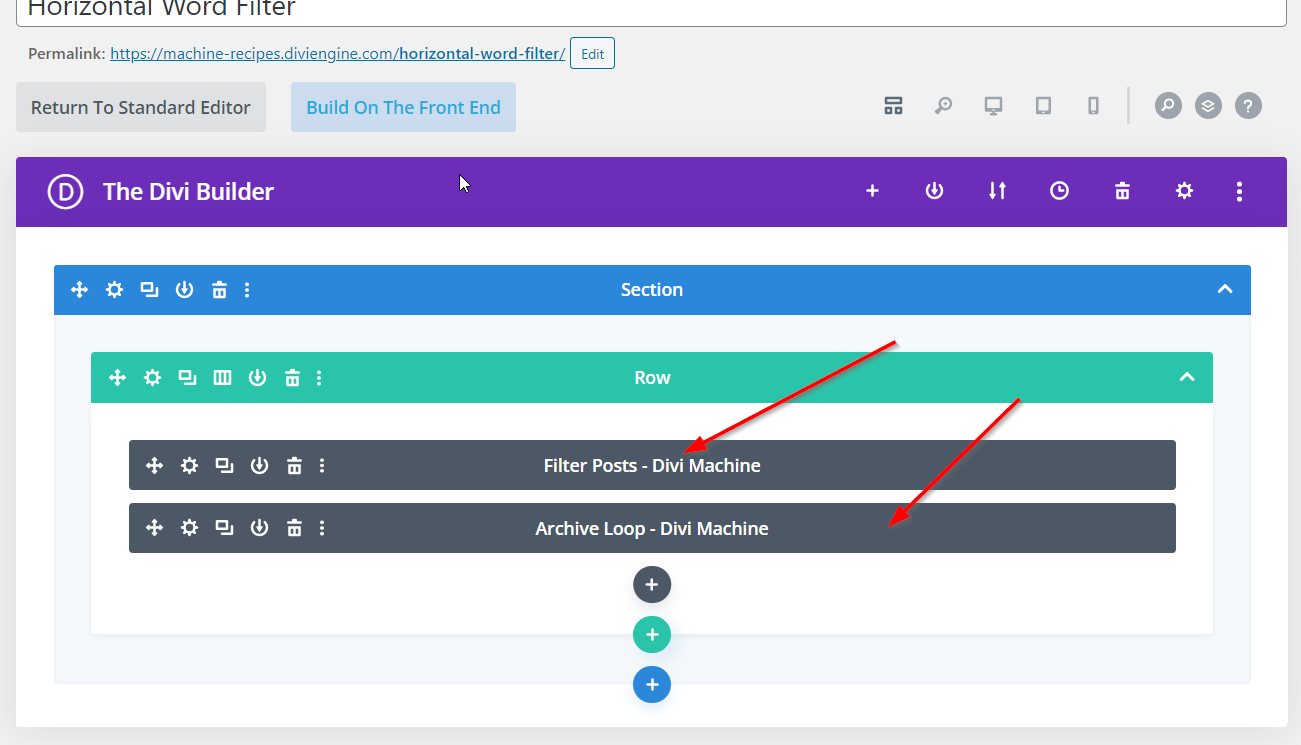Screen dimensions: 1301x745
Task: Switch to tablet preview icon
Action: 1043,106
